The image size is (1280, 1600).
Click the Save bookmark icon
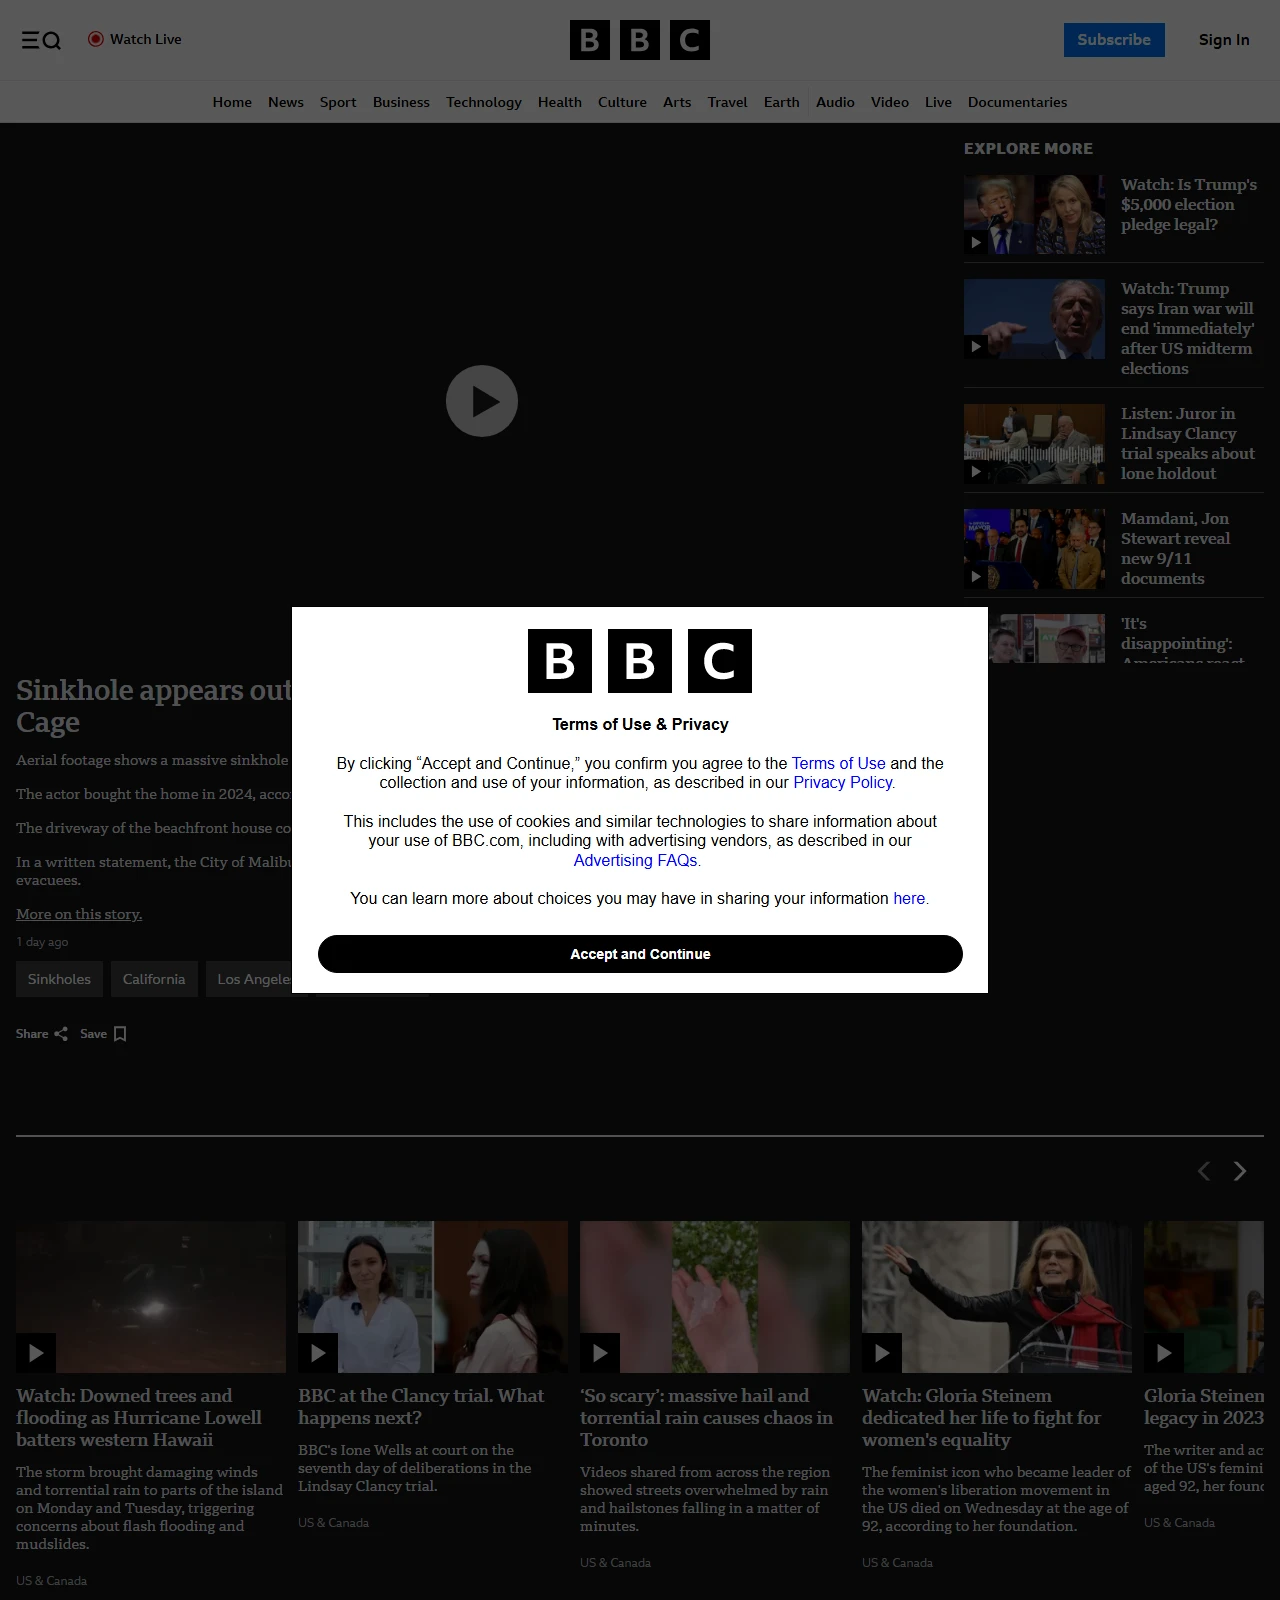pyautogui.click(x=120, y=1034)
